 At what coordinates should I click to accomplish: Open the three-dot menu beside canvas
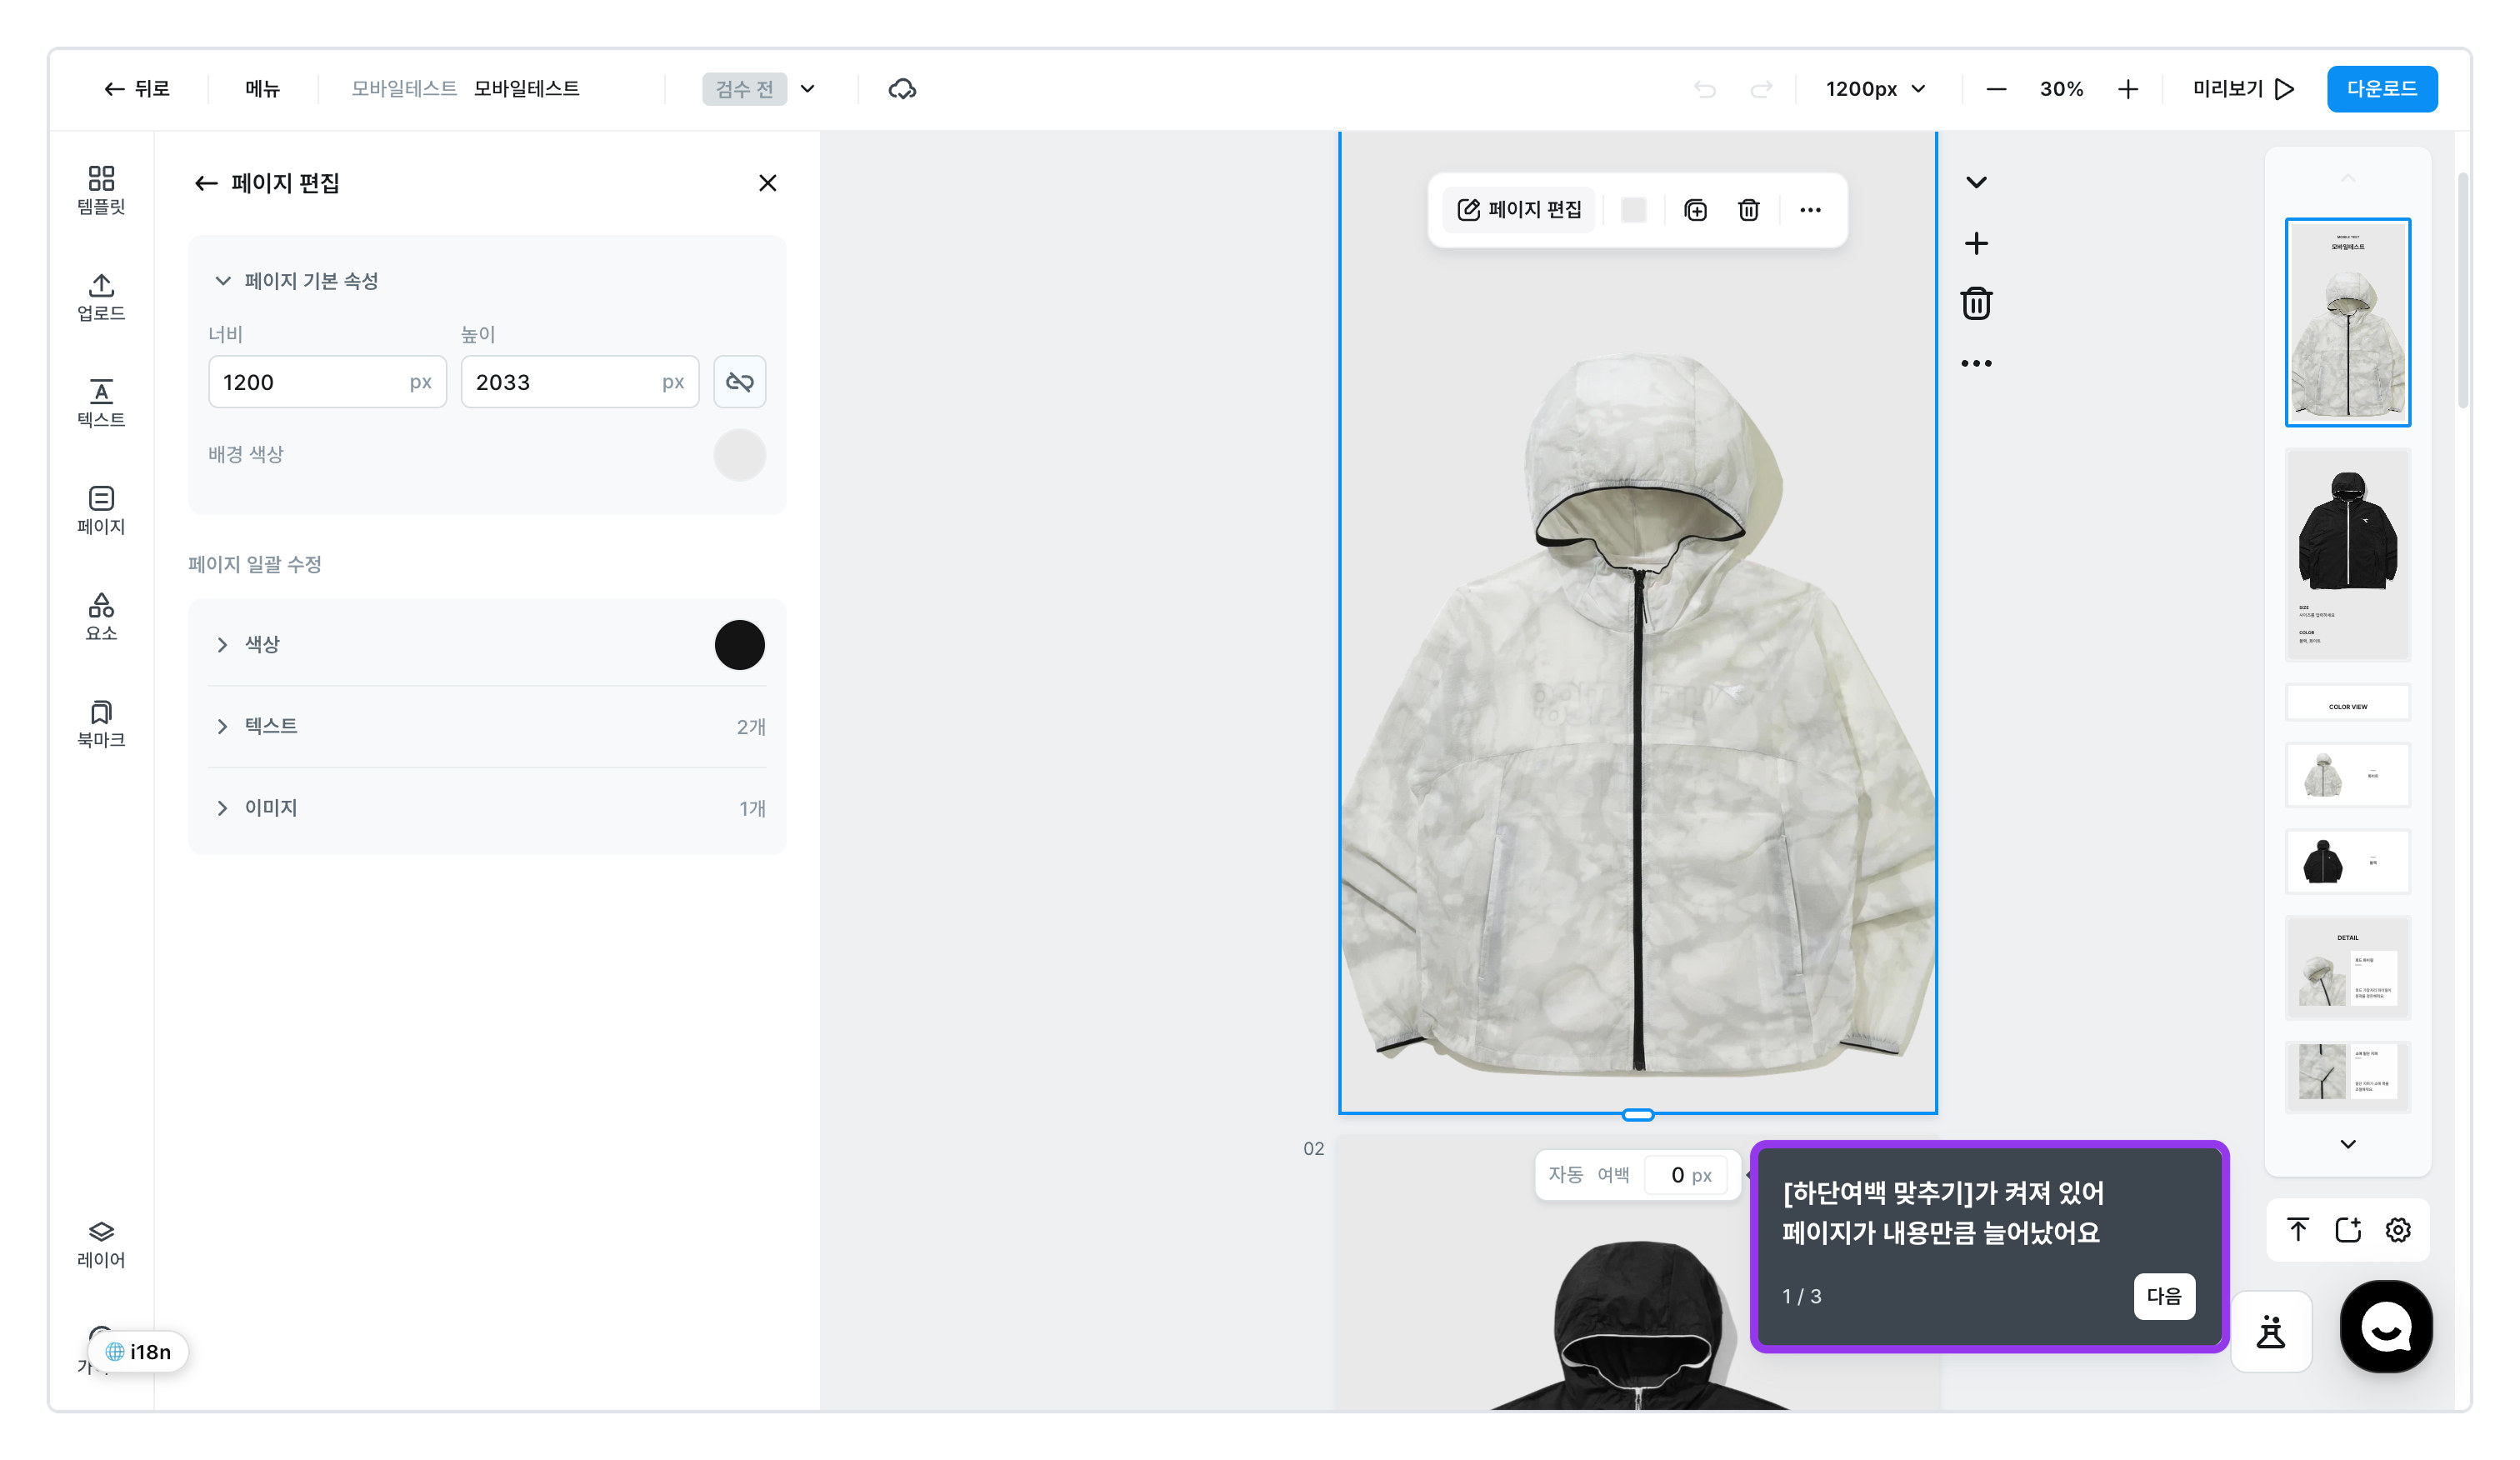pos(1976,363)
